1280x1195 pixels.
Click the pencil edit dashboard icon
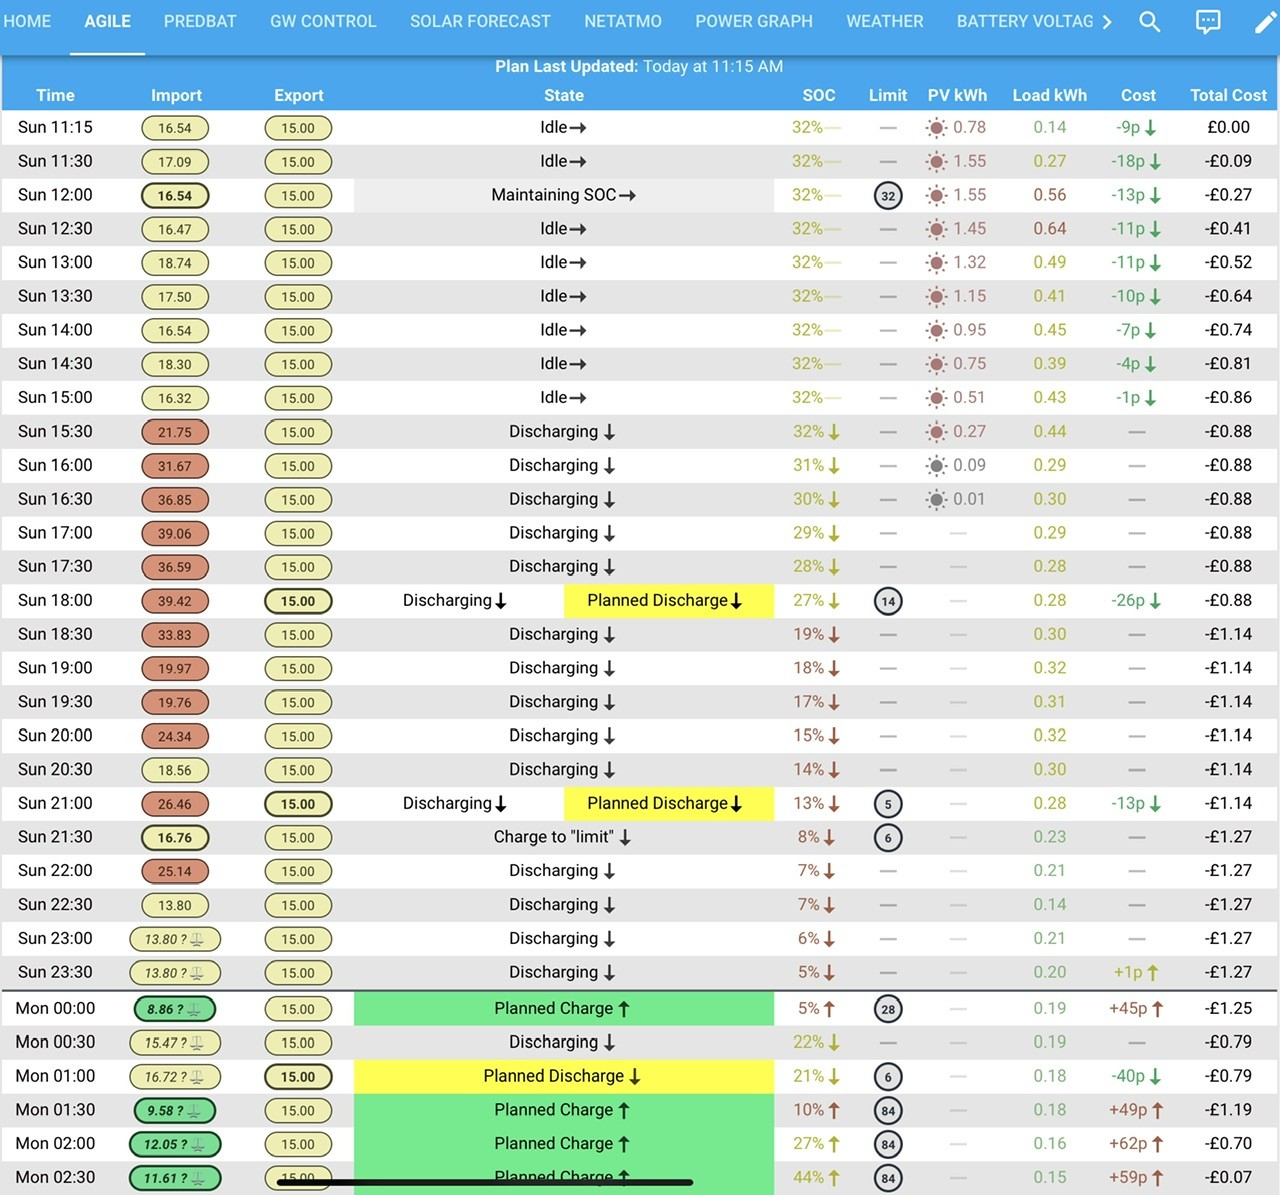(1266, 22)
